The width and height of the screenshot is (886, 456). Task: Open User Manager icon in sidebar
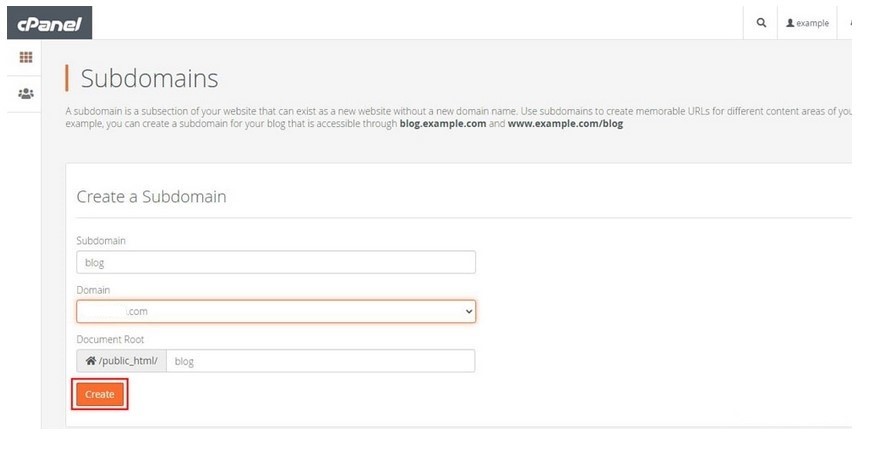pyautogui.click(x=26, y=93)
